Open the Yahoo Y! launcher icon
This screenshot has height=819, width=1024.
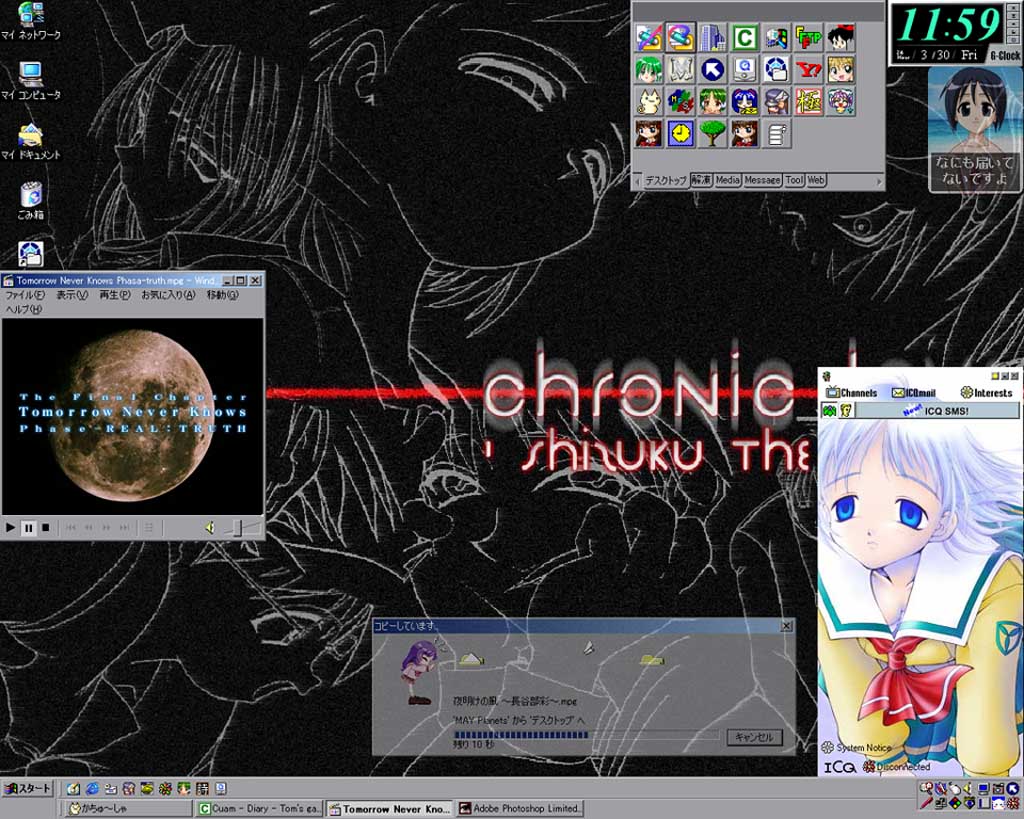click(808, 69)
